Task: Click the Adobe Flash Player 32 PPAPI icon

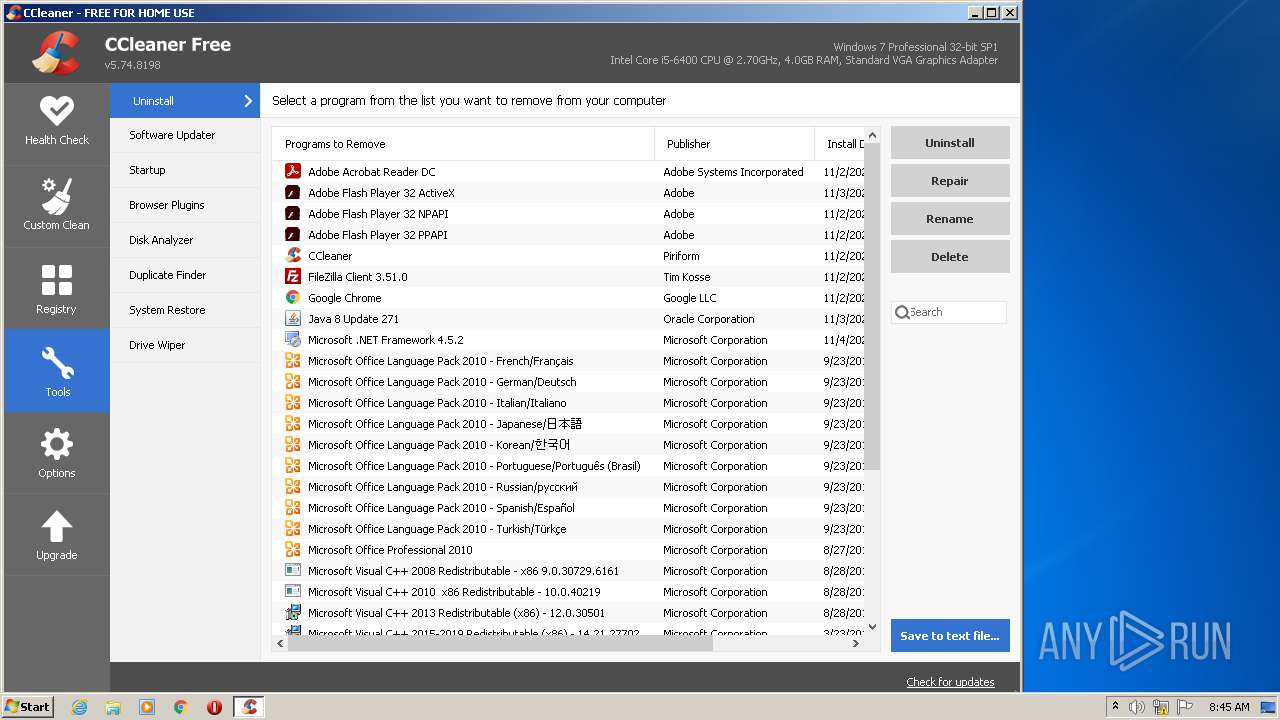Action: point(293,234)
